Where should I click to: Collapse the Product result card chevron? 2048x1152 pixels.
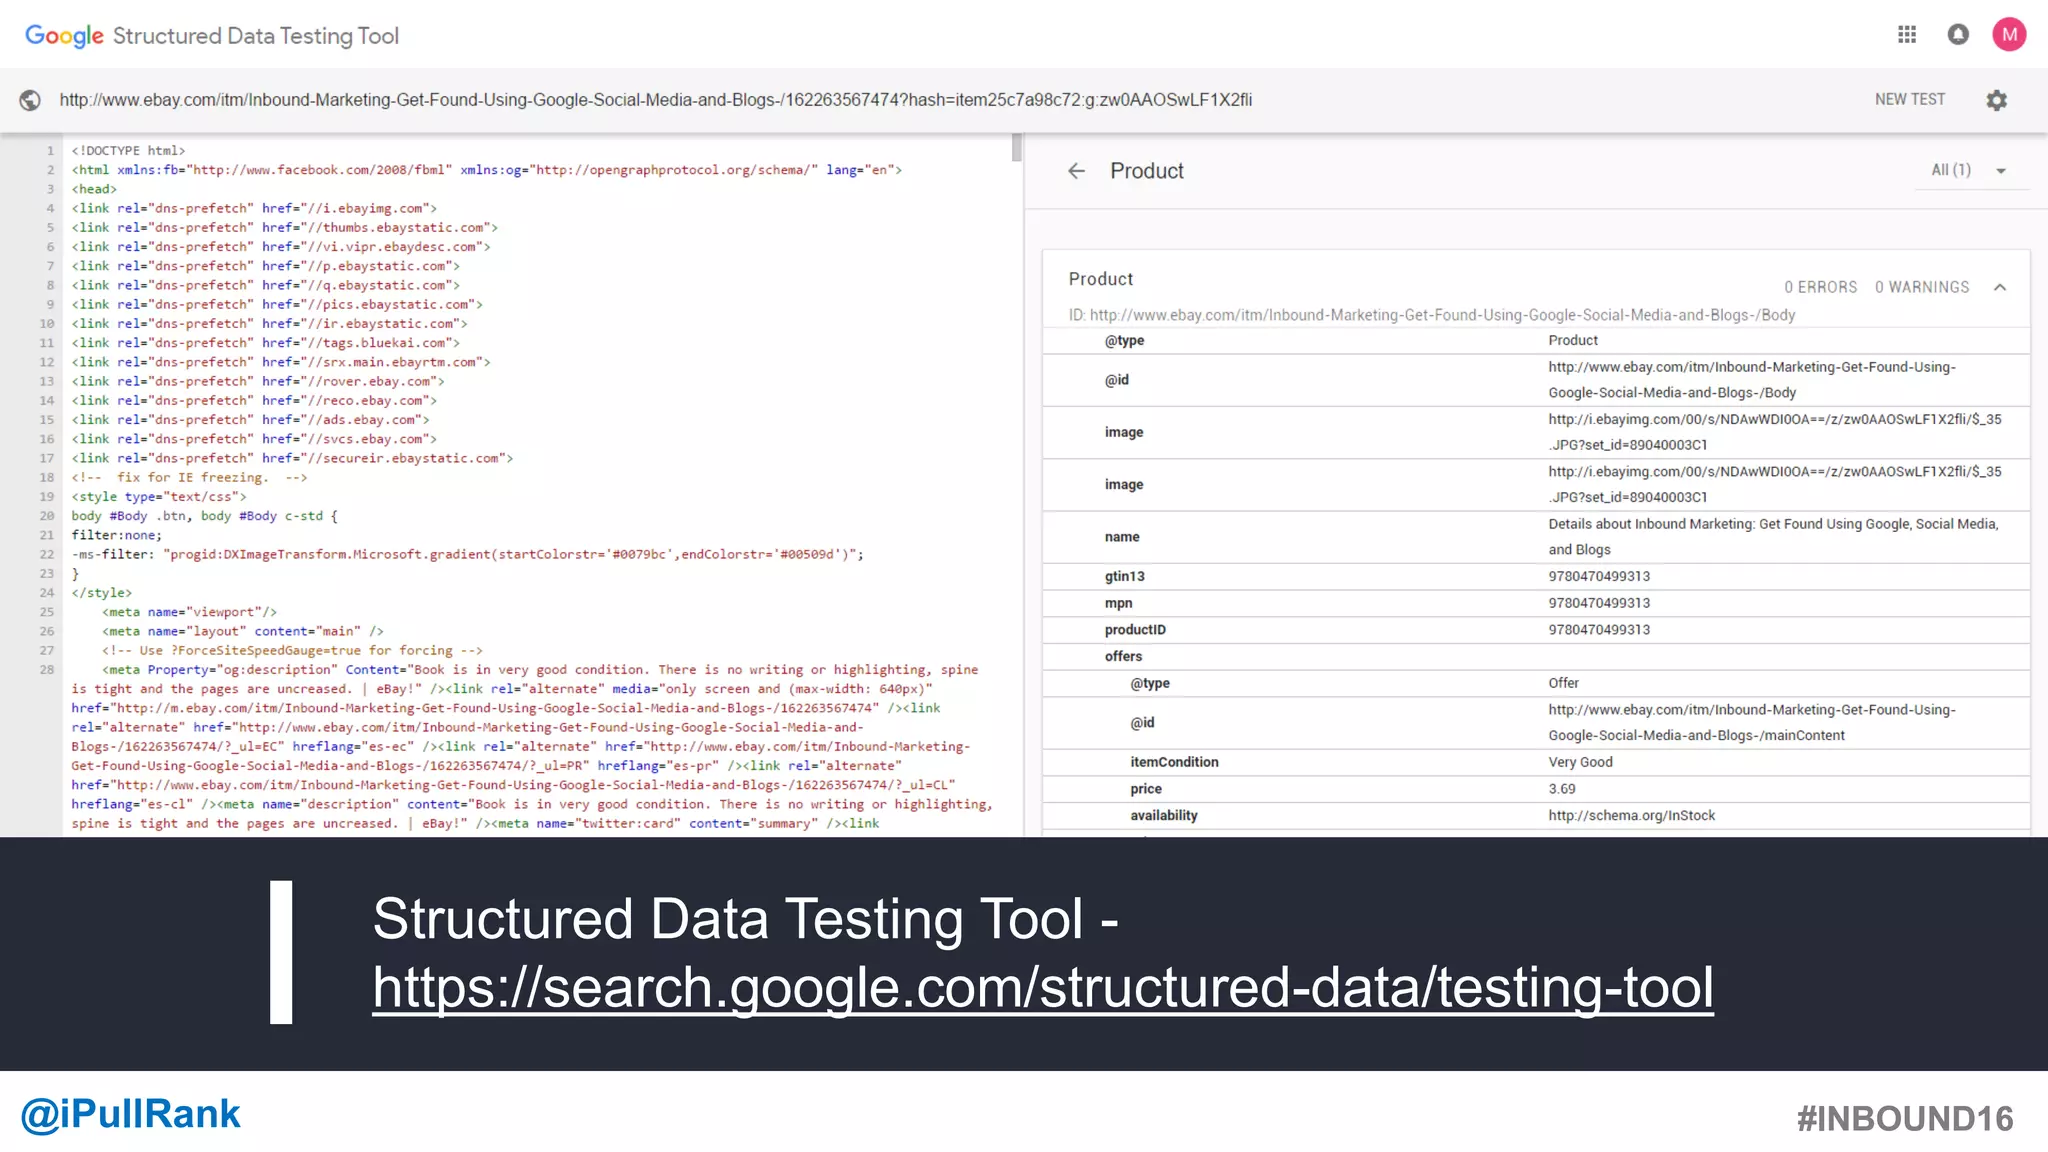coord(2000,287)
